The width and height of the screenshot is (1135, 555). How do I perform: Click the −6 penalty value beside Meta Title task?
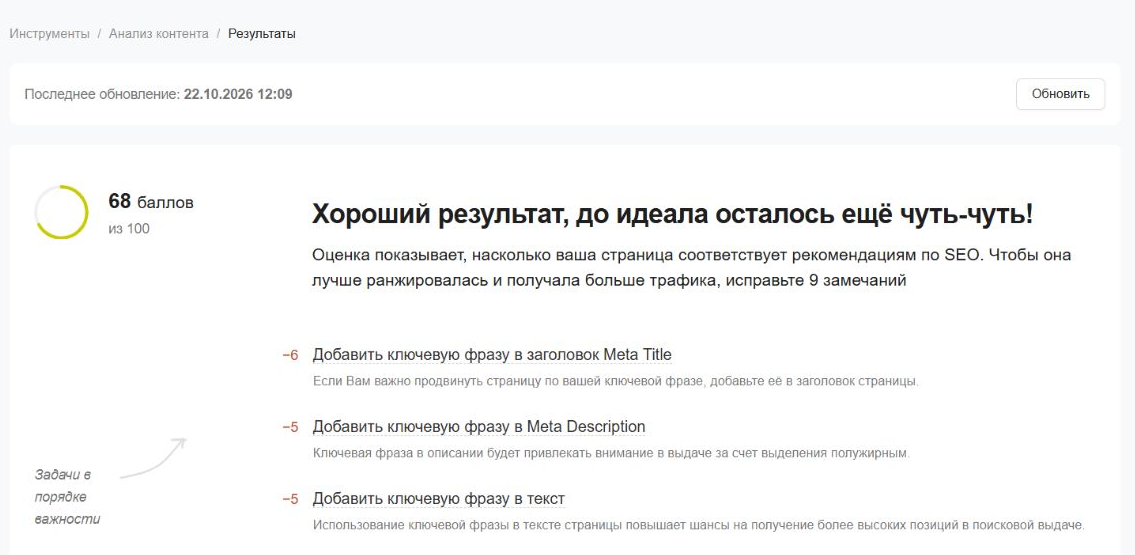tap(290, 355)
